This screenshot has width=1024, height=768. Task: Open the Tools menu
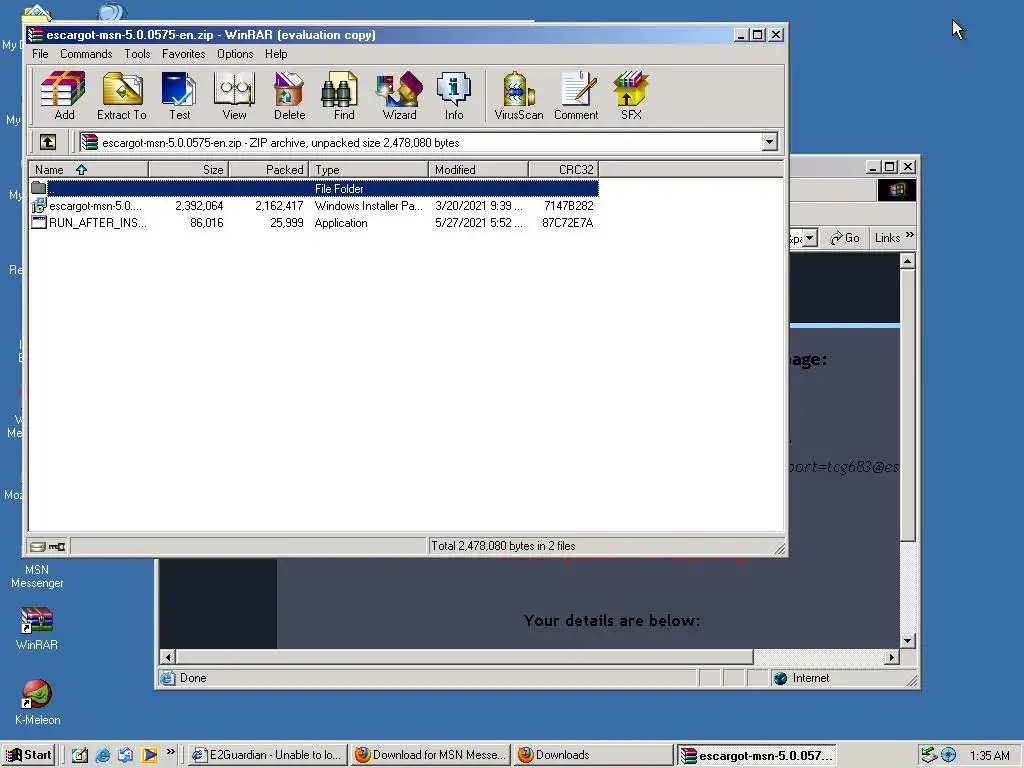point(137,54)
